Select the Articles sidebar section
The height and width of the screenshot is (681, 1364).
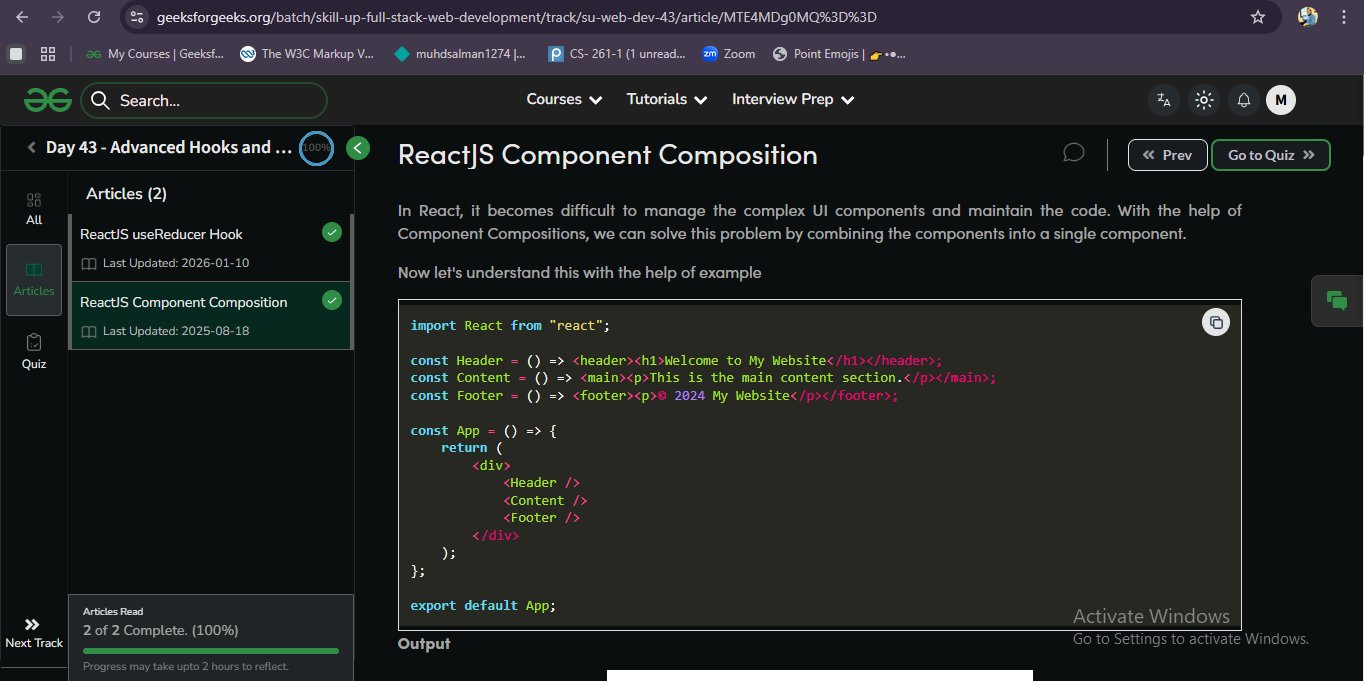click(34, 279)
